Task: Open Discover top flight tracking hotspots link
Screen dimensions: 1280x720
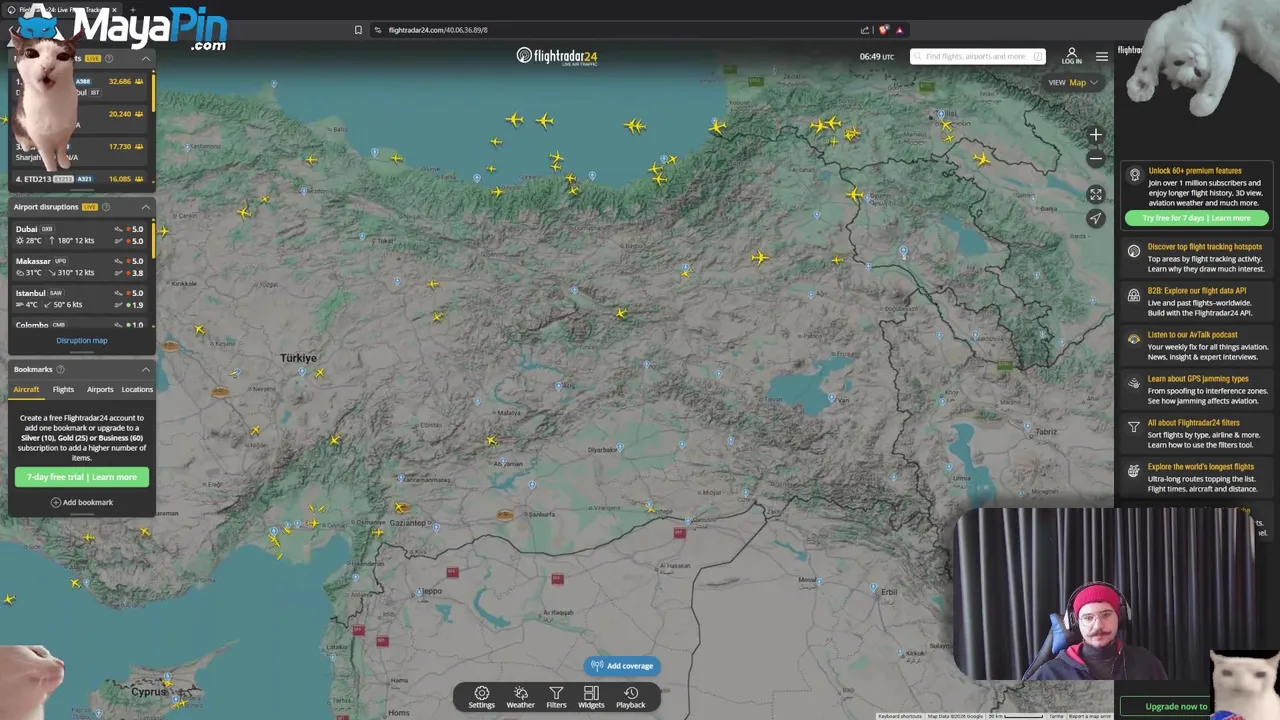Action: coord(1204,247)
